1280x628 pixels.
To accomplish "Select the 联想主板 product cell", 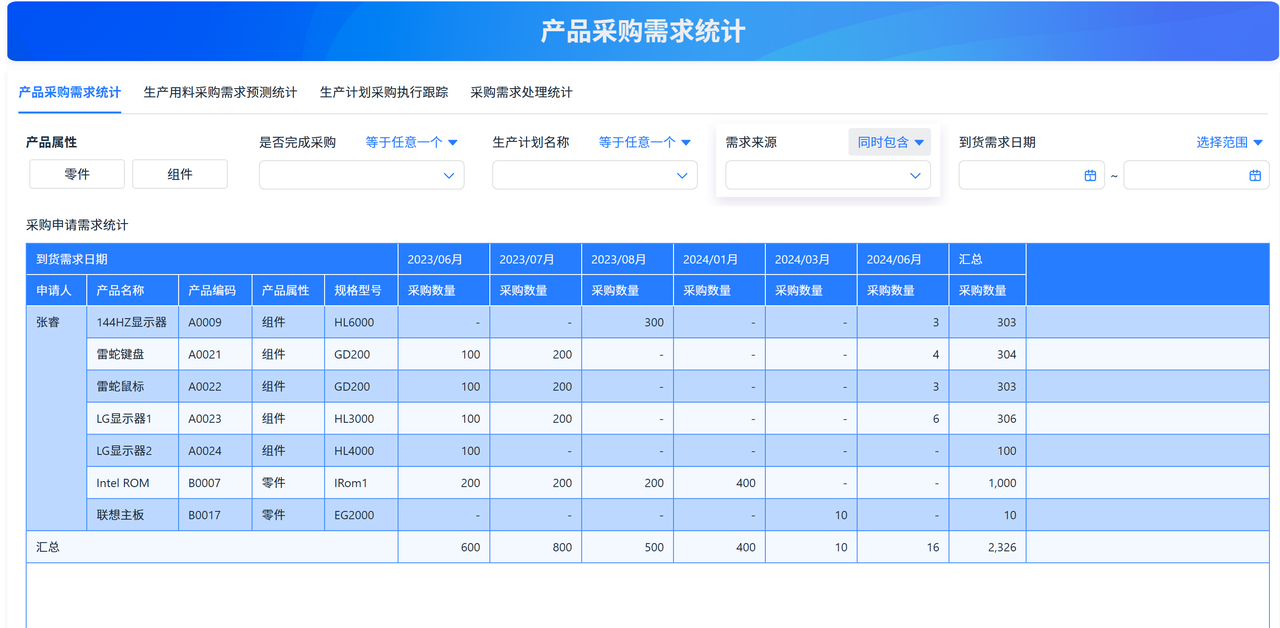I will (133, 515).
